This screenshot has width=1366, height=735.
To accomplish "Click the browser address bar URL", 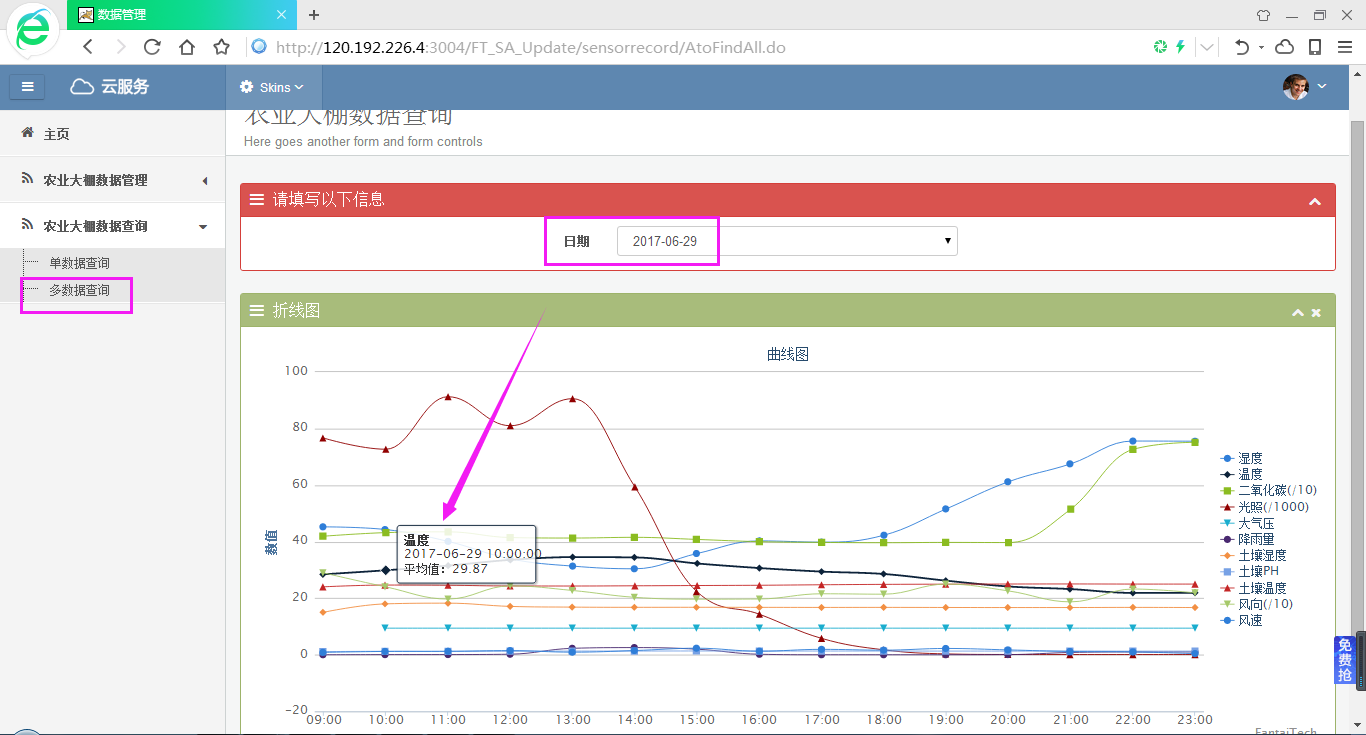I will click(530, 47).
